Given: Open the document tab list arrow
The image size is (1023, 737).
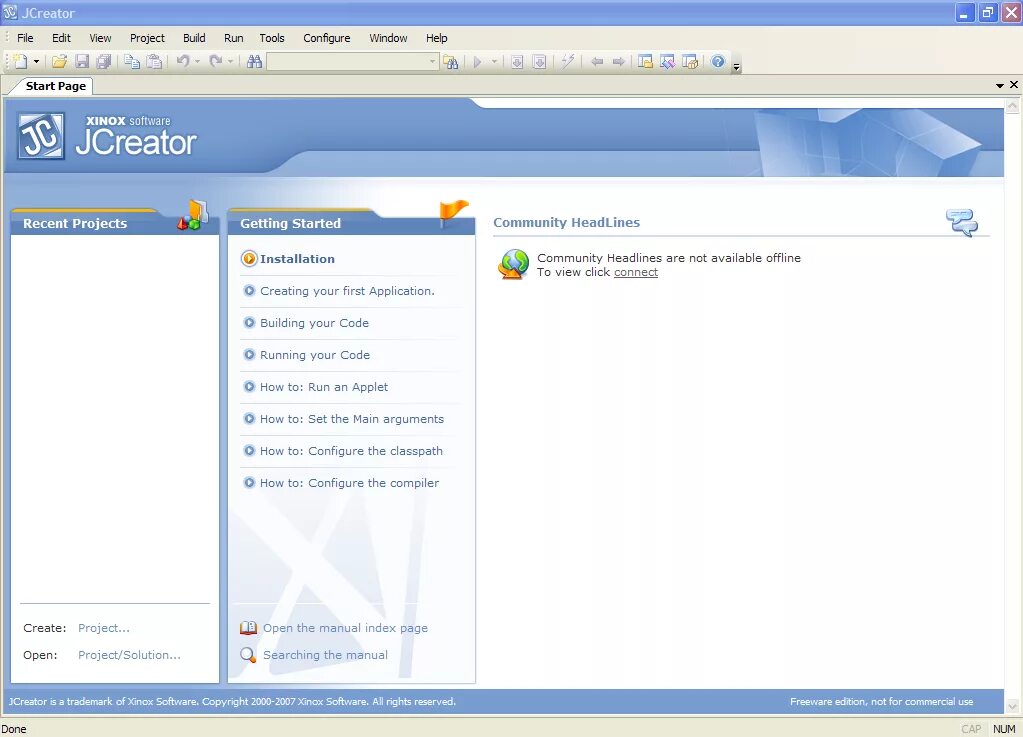Looking at the screenshot, I should (1000, 85).
